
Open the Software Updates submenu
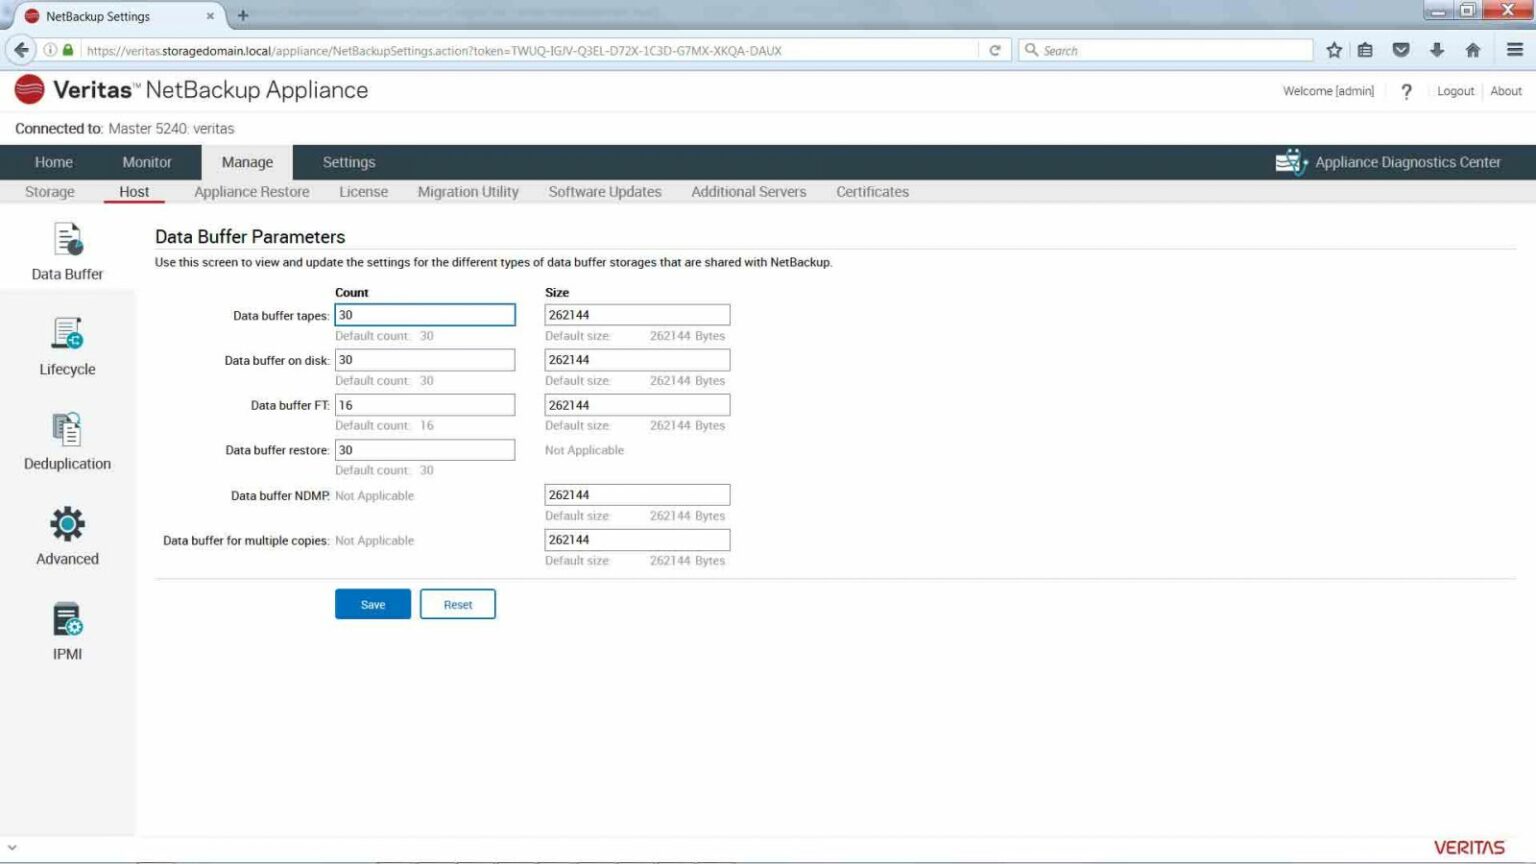pyautogui.click(x=605, y=192)
